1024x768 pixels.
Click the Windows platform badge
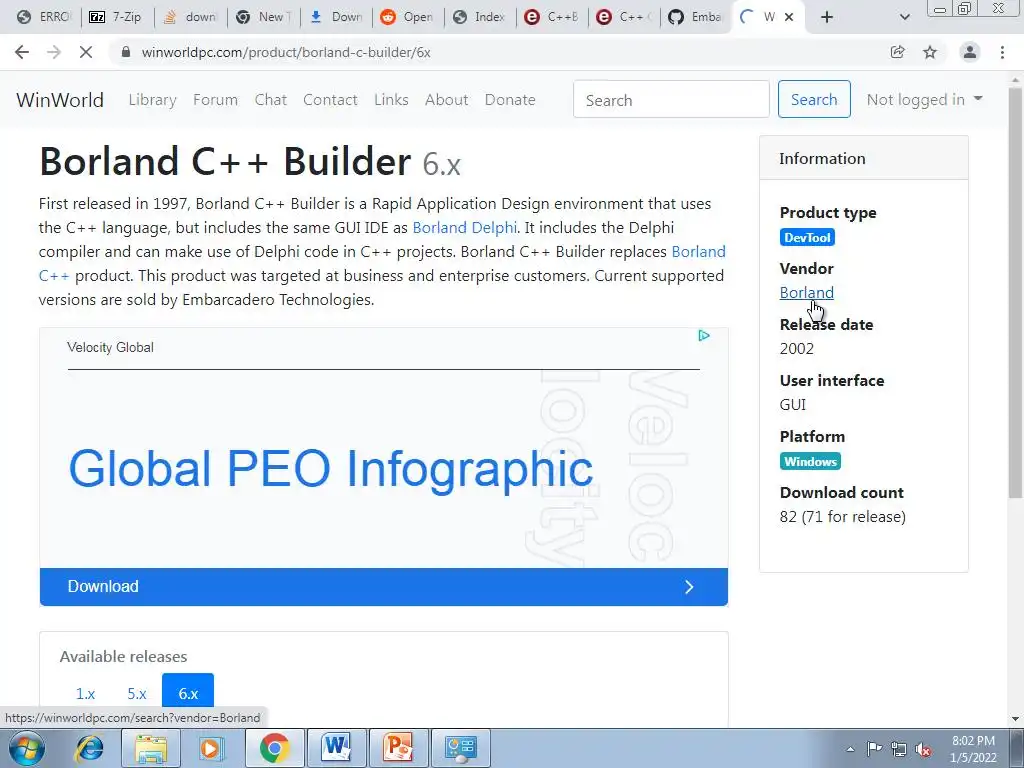[810, 461]
